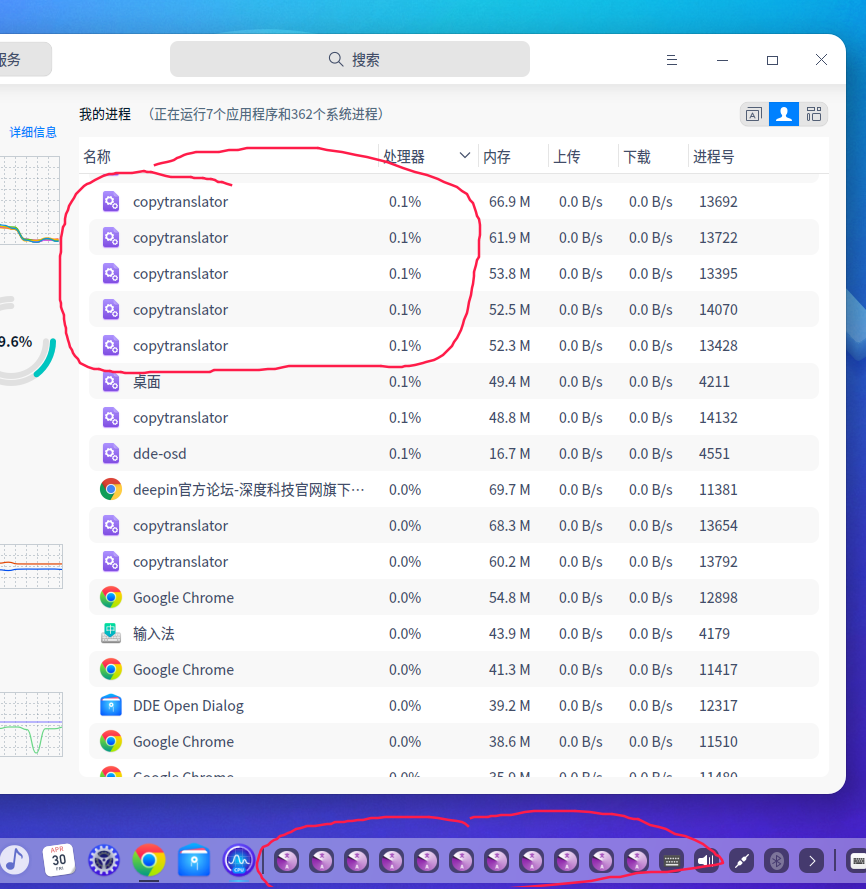The height and width of the screenshot is (889, 866).
Task: Open the Bluetooth tray icon
Action: point(776,861)
